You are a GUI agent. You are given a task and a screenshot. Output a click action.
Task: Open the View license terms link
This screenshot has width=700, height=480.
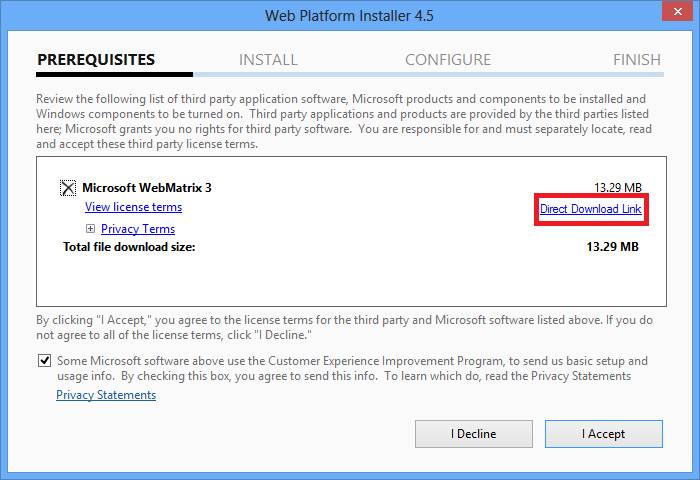(133, 207)
